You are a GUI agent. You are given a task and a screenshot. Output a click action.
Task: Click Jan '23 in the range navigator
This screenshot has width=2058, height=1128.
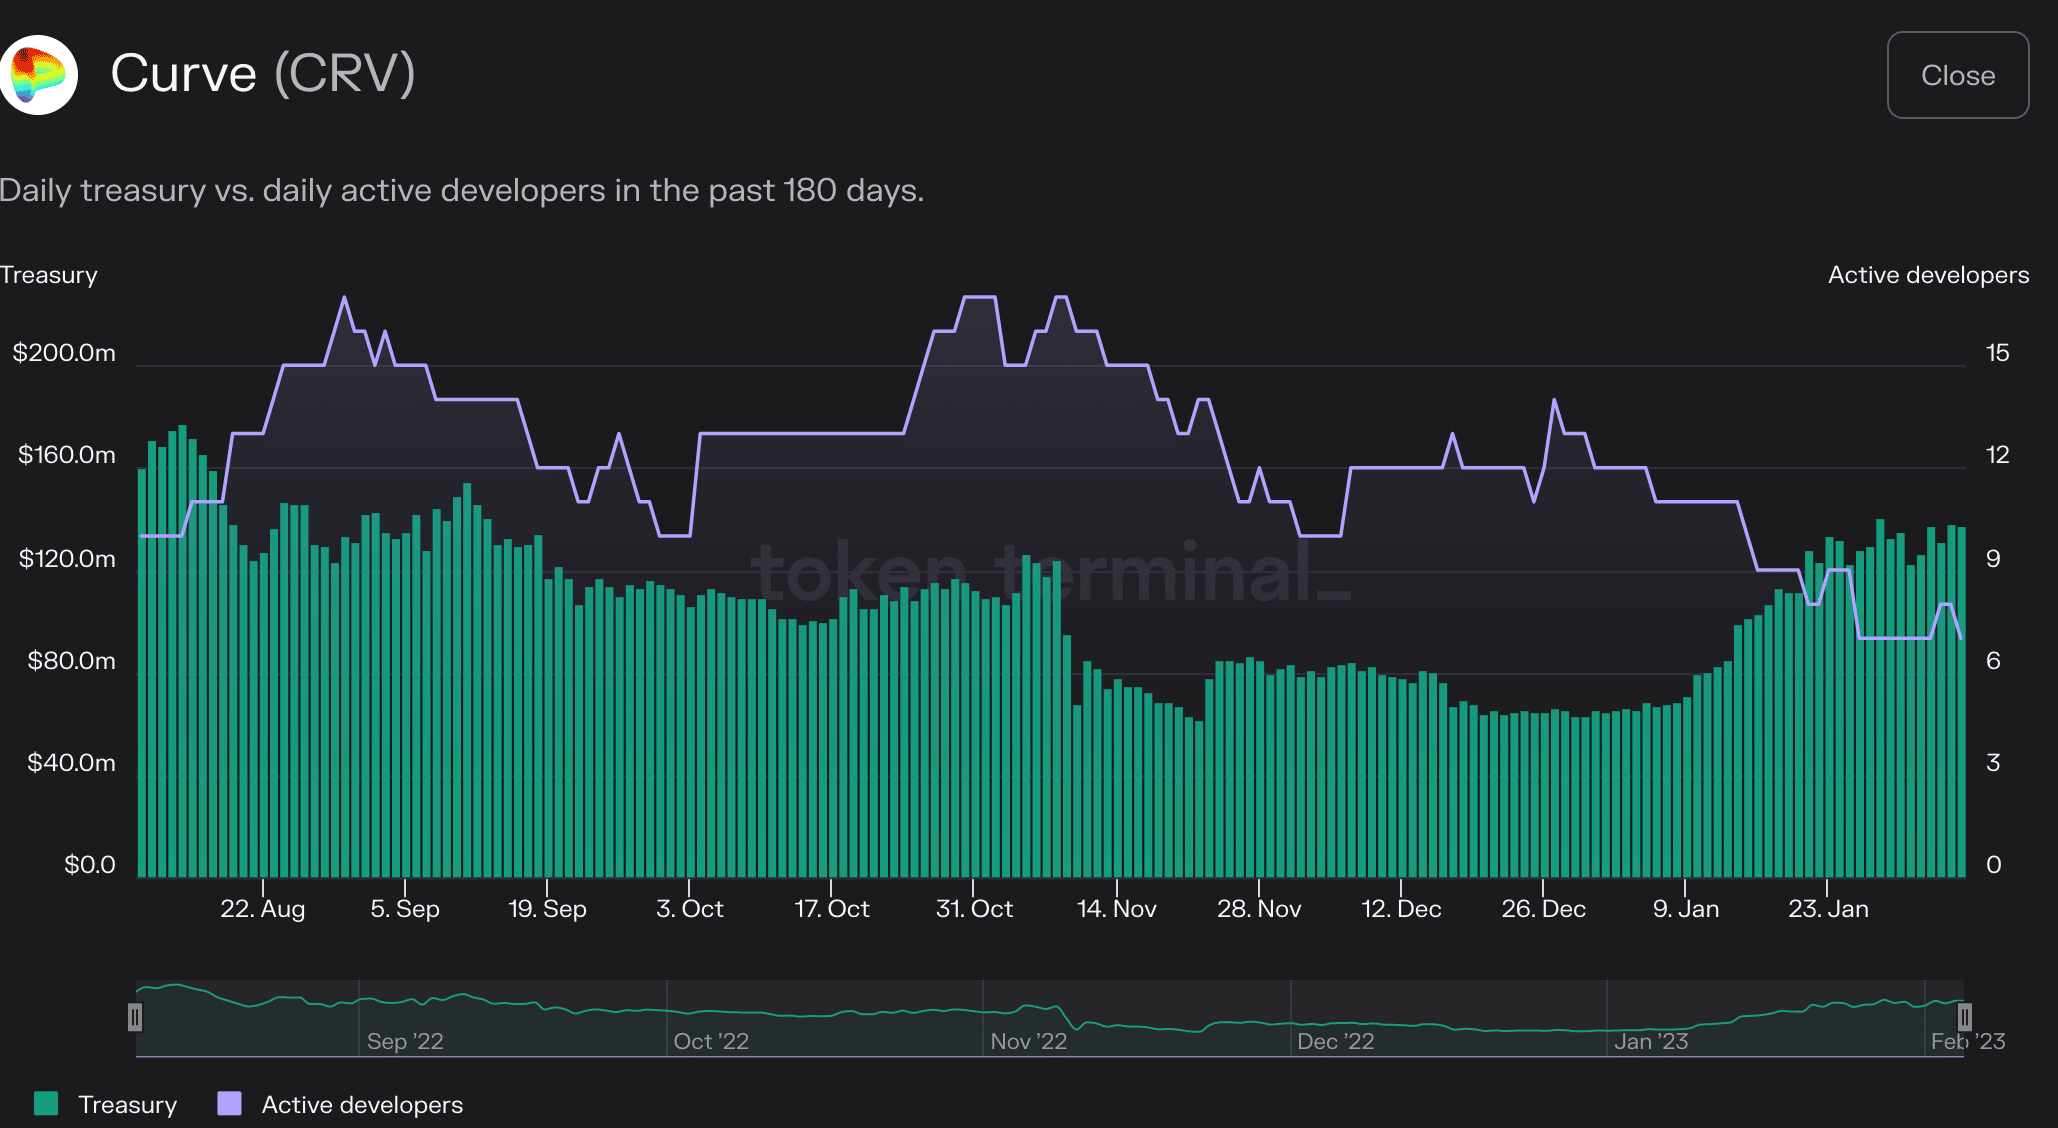point(1651,1041)
